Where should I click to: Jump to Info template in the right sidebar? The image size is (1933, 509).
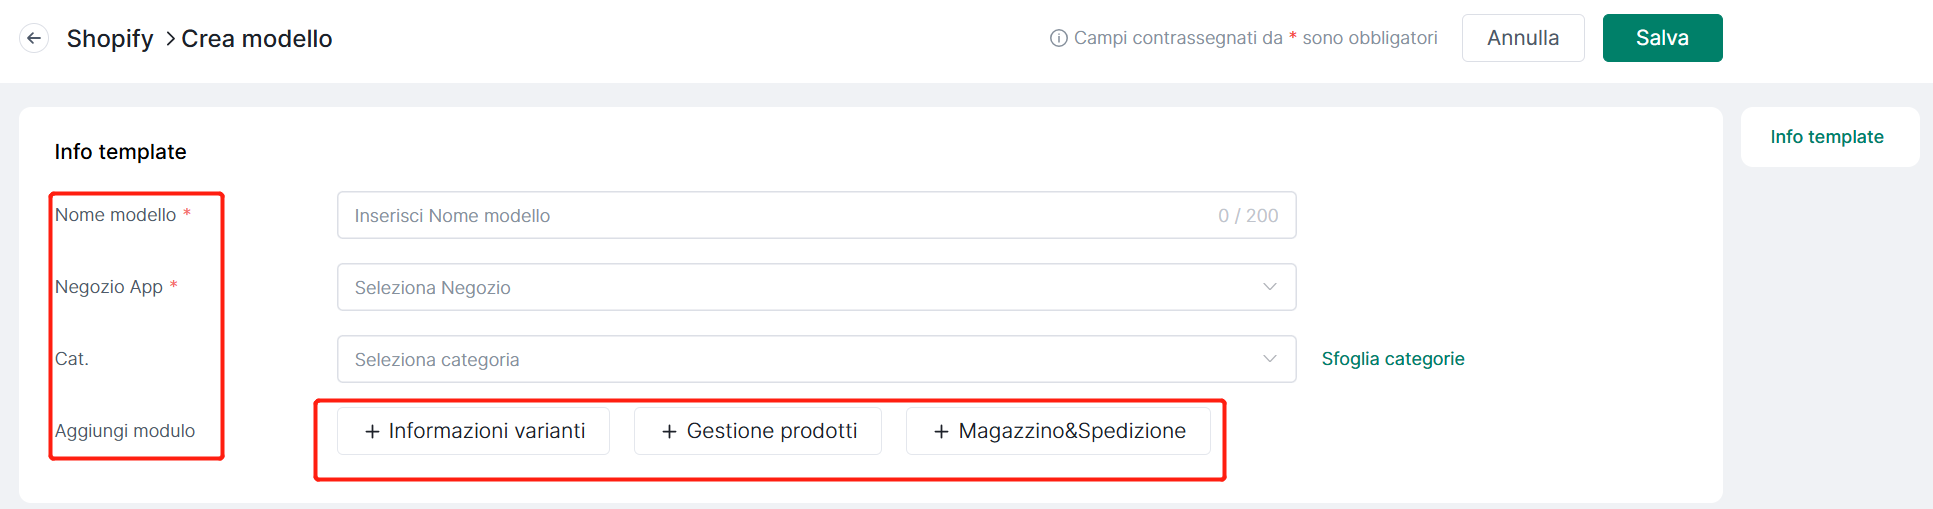1827,137
